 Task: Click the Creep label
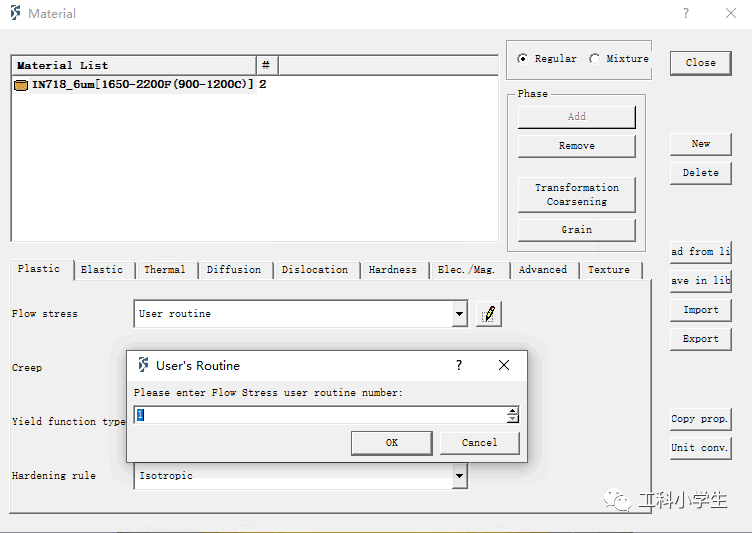[x=27, y=368]
